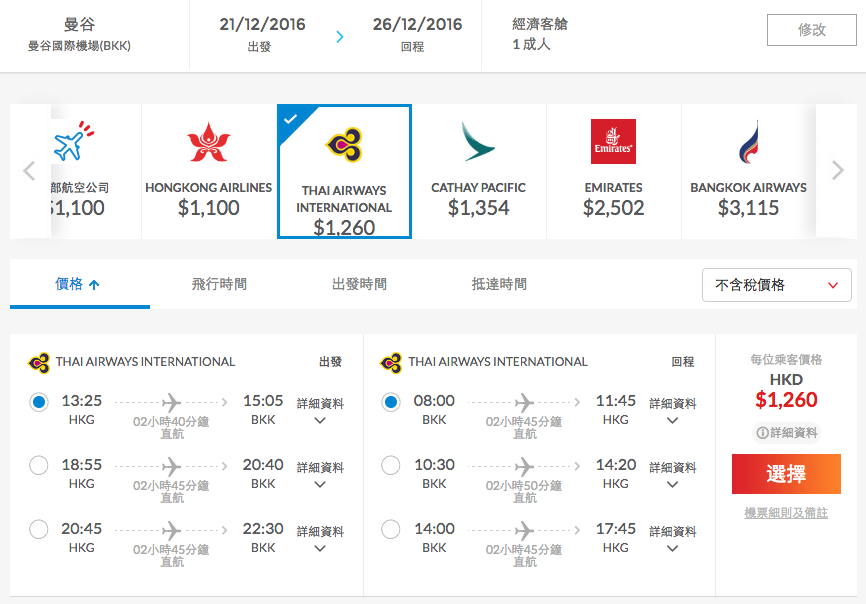Image resolution: width=866 pixels, height=604 pixels.
Task: Expand details for the 08:00 return flight
Action: tap(672, 411)
